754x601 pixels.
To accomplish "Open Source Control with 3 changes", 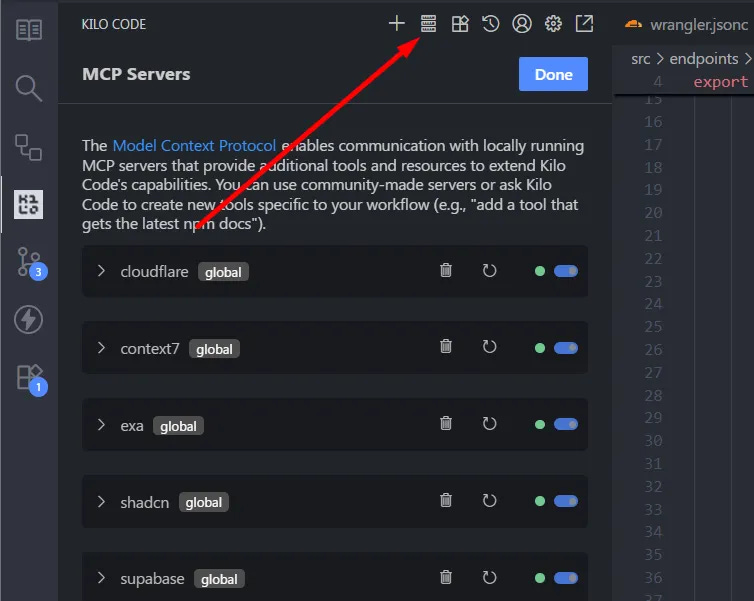I will [x=30, y=263].
